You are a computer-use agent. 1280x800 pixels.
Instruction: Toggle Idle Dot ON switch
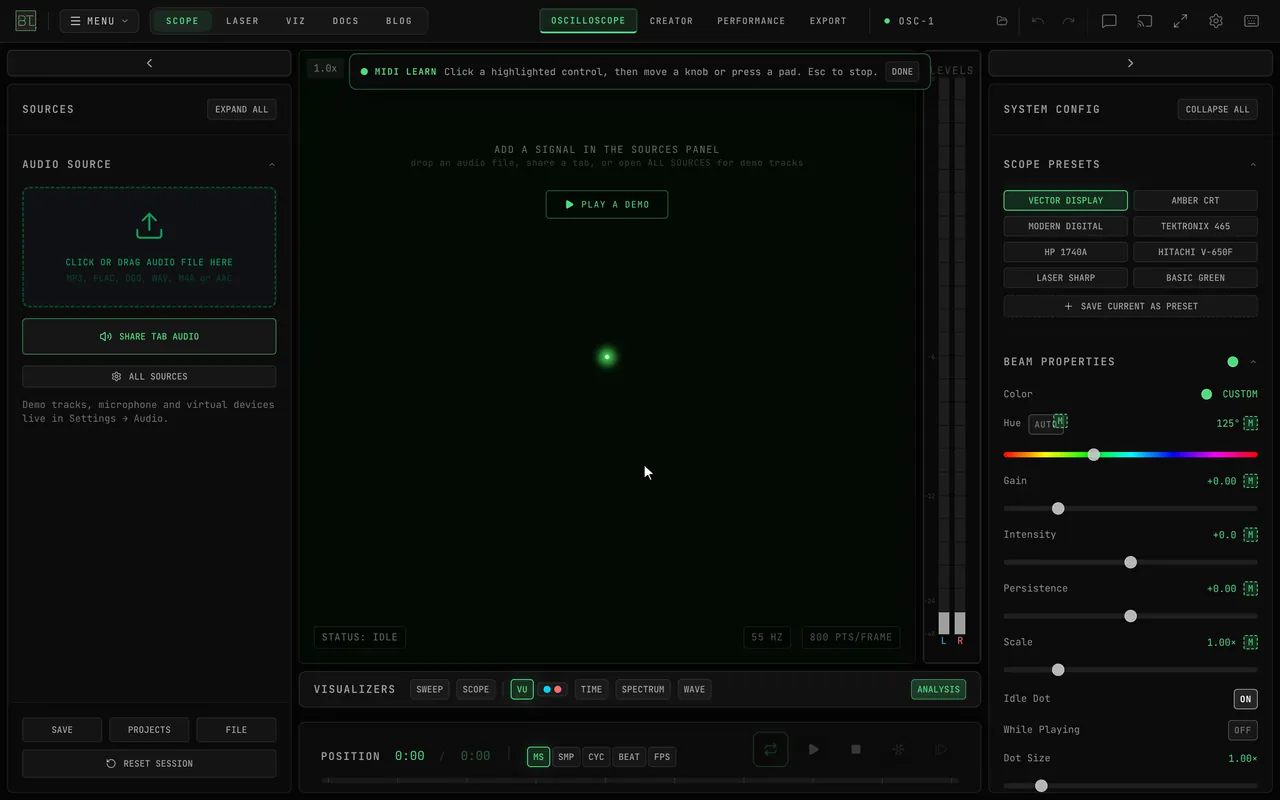[x=1245, y=699]
